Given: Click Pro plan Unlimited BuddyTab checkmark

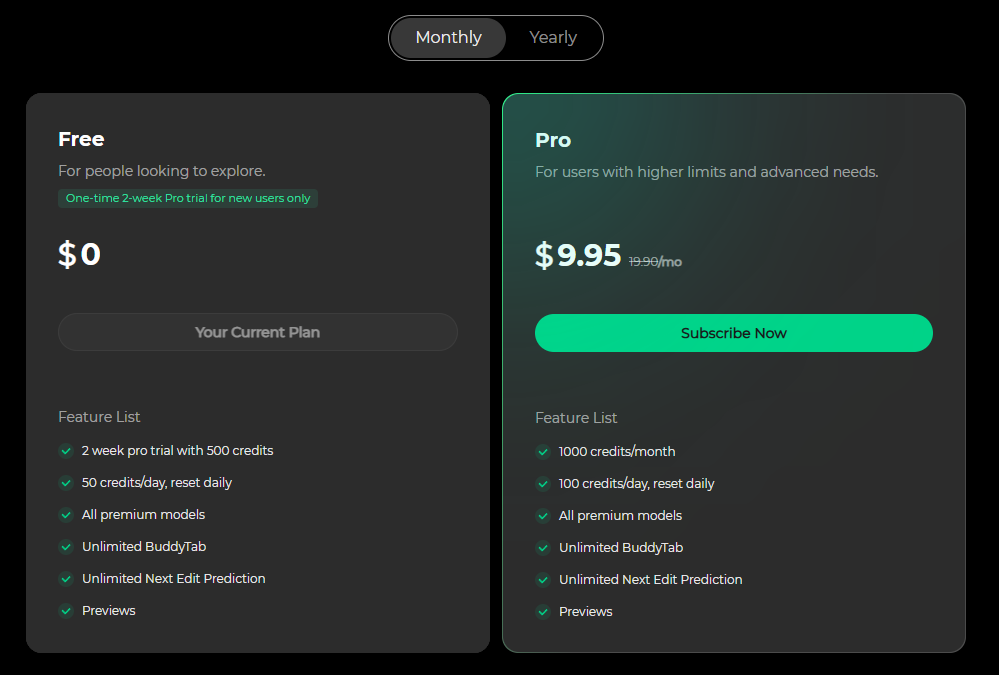Looking at the screenshot, I should pos(543,548).
